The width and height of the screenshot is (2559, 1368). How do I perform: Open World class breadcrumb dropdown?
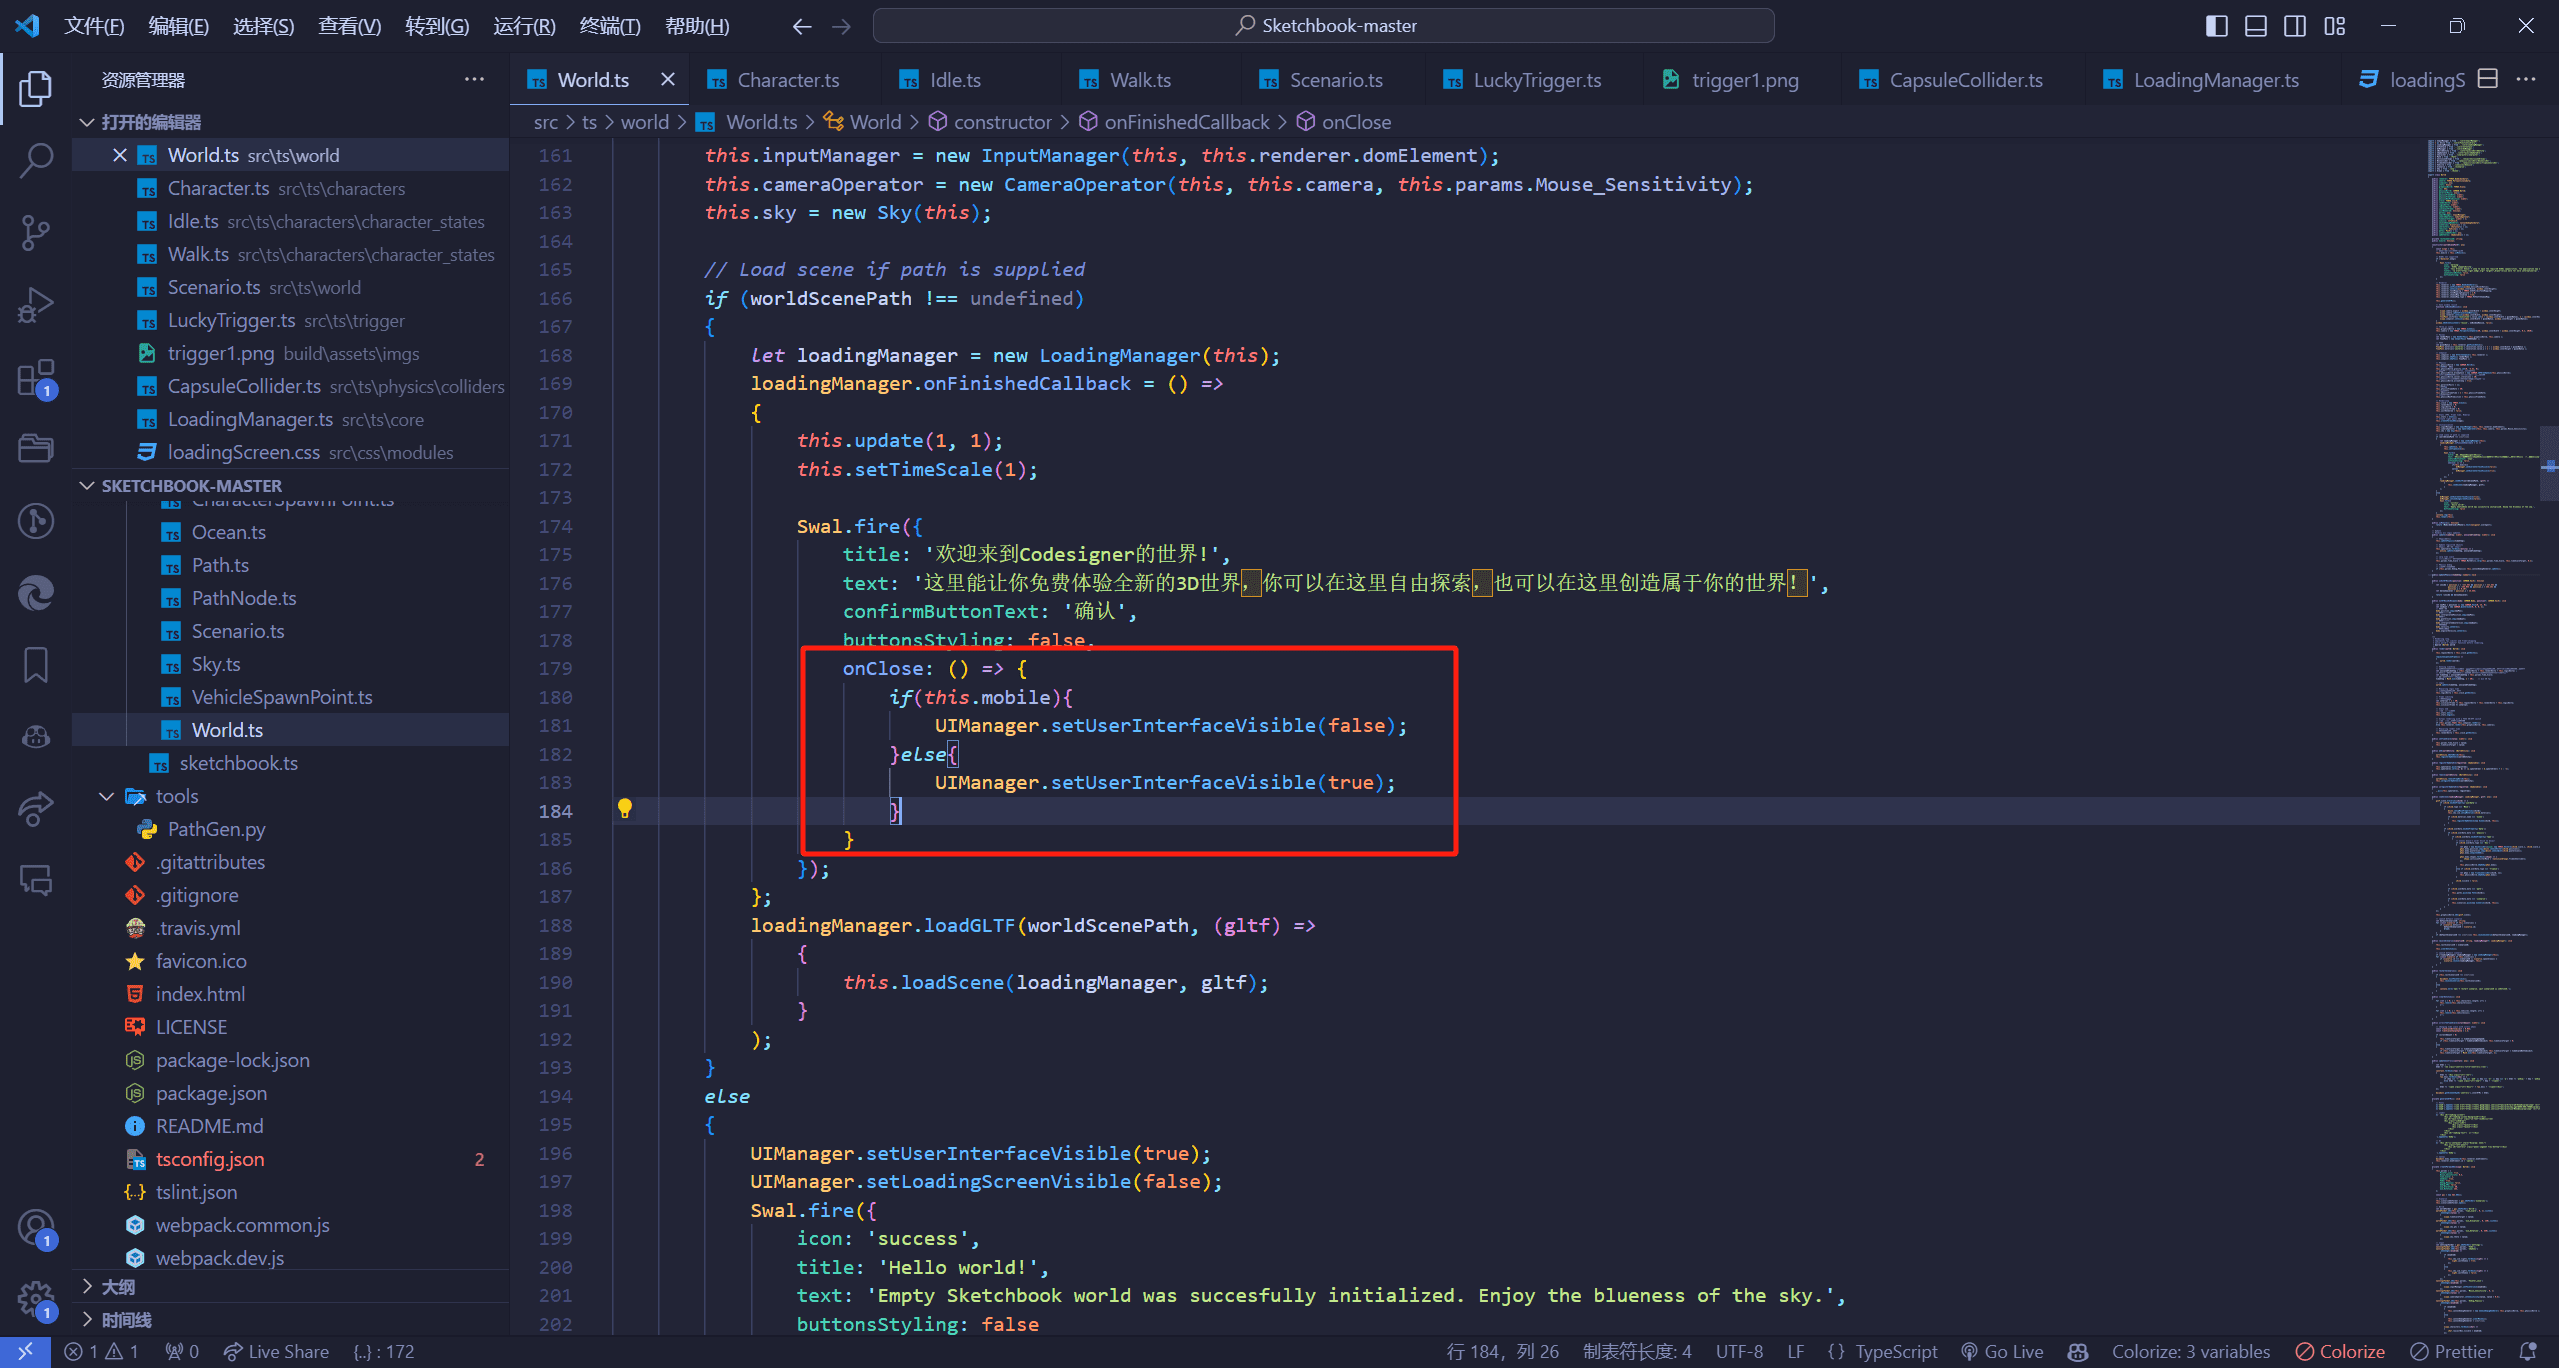tap(862, 122)
